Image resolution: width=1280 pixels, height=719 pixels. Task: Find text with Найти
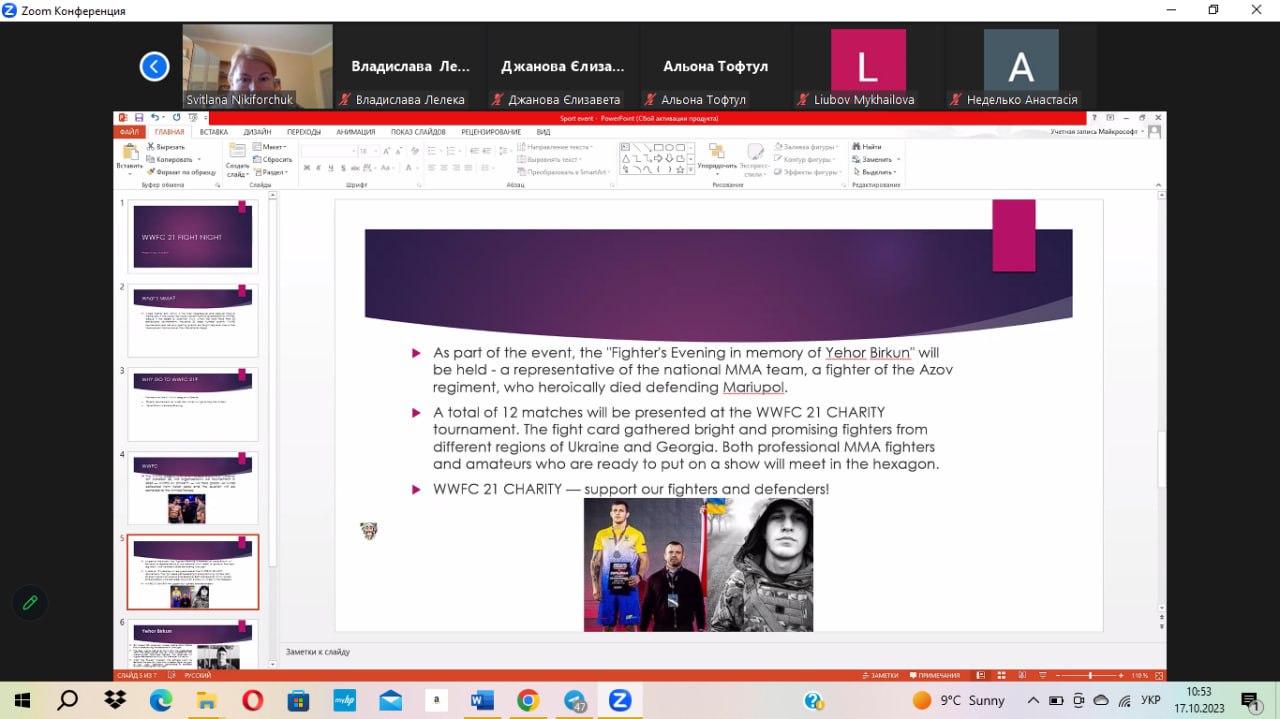click(x=866, y=147)
